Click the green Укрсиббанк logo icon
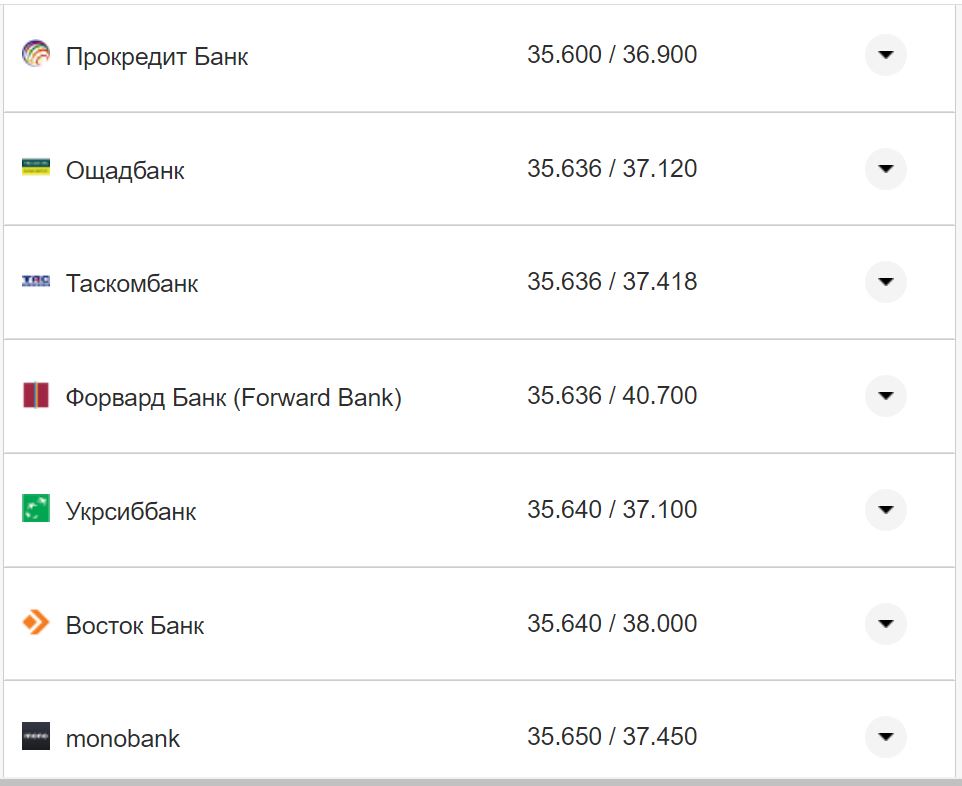The width and height of the screenshot is (962, 786). [38, 510]
